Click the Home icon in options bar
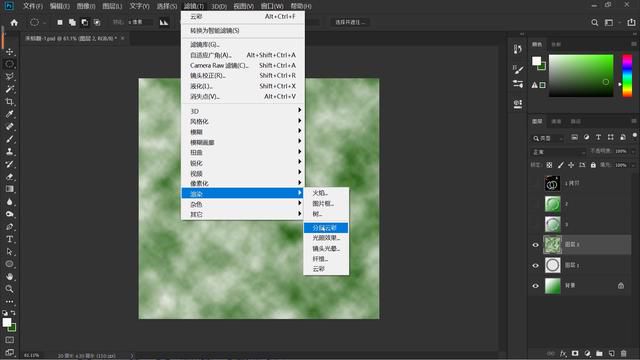The image size is (640, 360). (x=14, y=22)
